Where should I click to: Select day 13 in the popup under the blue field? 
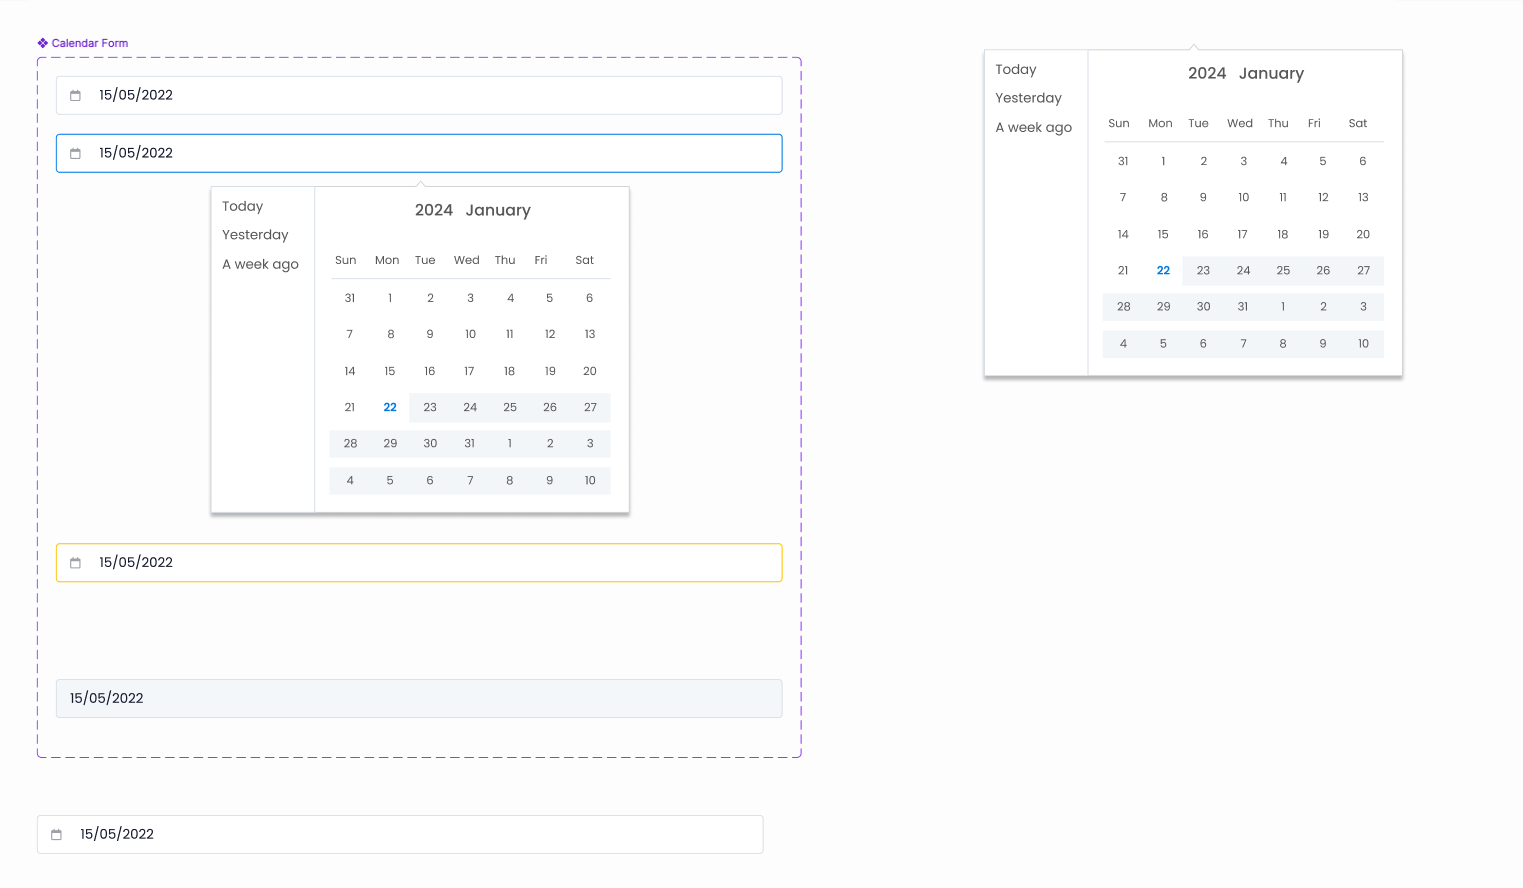590,334
